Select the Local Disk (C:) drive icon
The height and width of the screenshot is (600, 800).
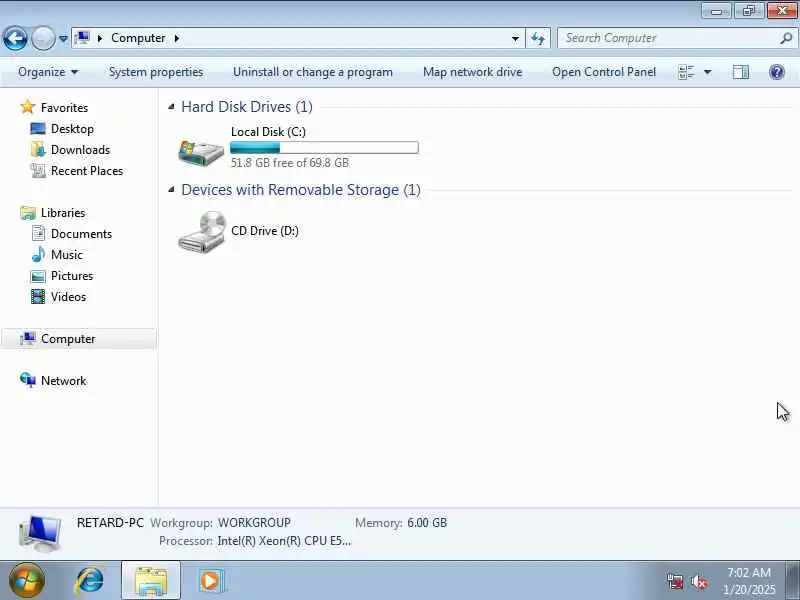click(x=201, y=152)
